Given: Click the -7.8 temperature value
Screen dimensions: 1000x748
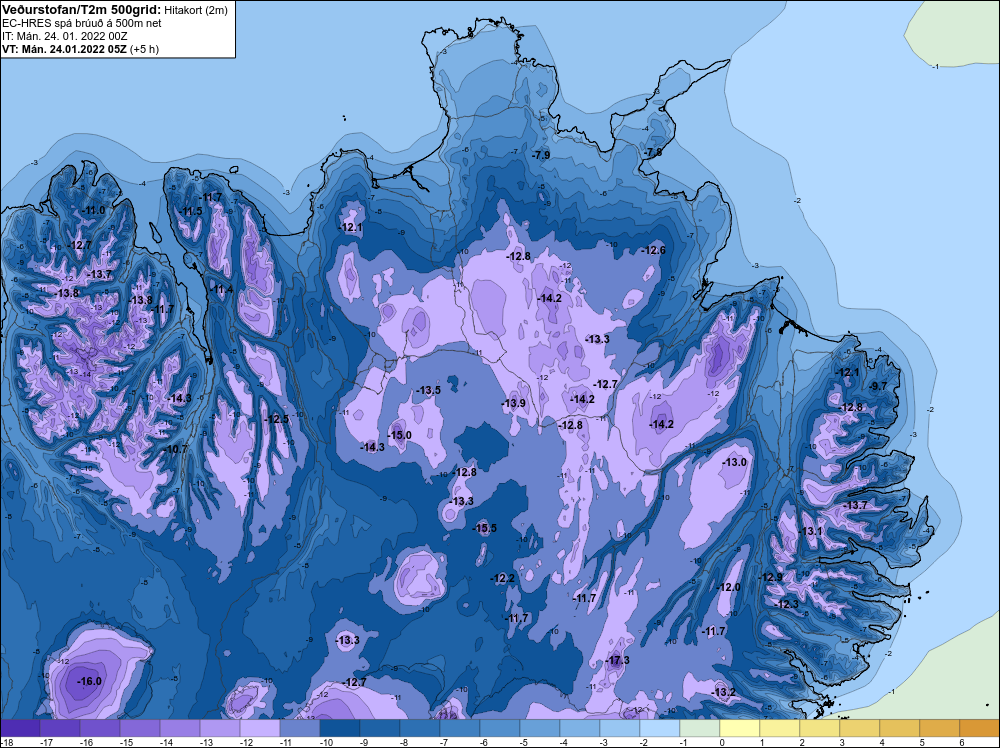Looking at the screenshot, I should pyautogui.click(x=653, y=152).
